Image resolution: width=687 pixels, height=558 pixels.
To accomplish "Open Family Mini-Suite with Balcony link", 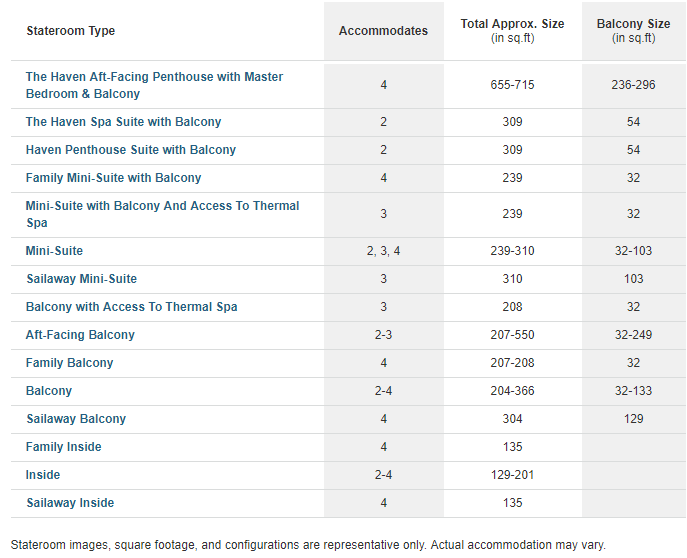I will point(113,178).
